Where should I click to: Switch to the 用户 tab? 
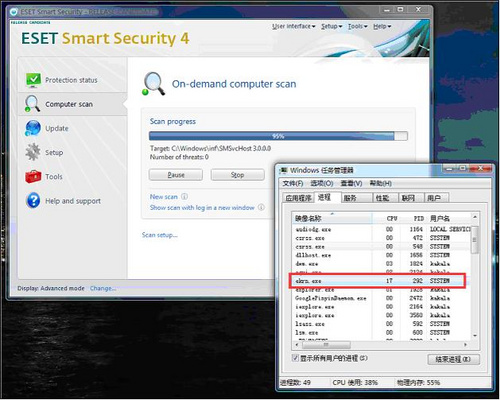click(x=436, y=198)
